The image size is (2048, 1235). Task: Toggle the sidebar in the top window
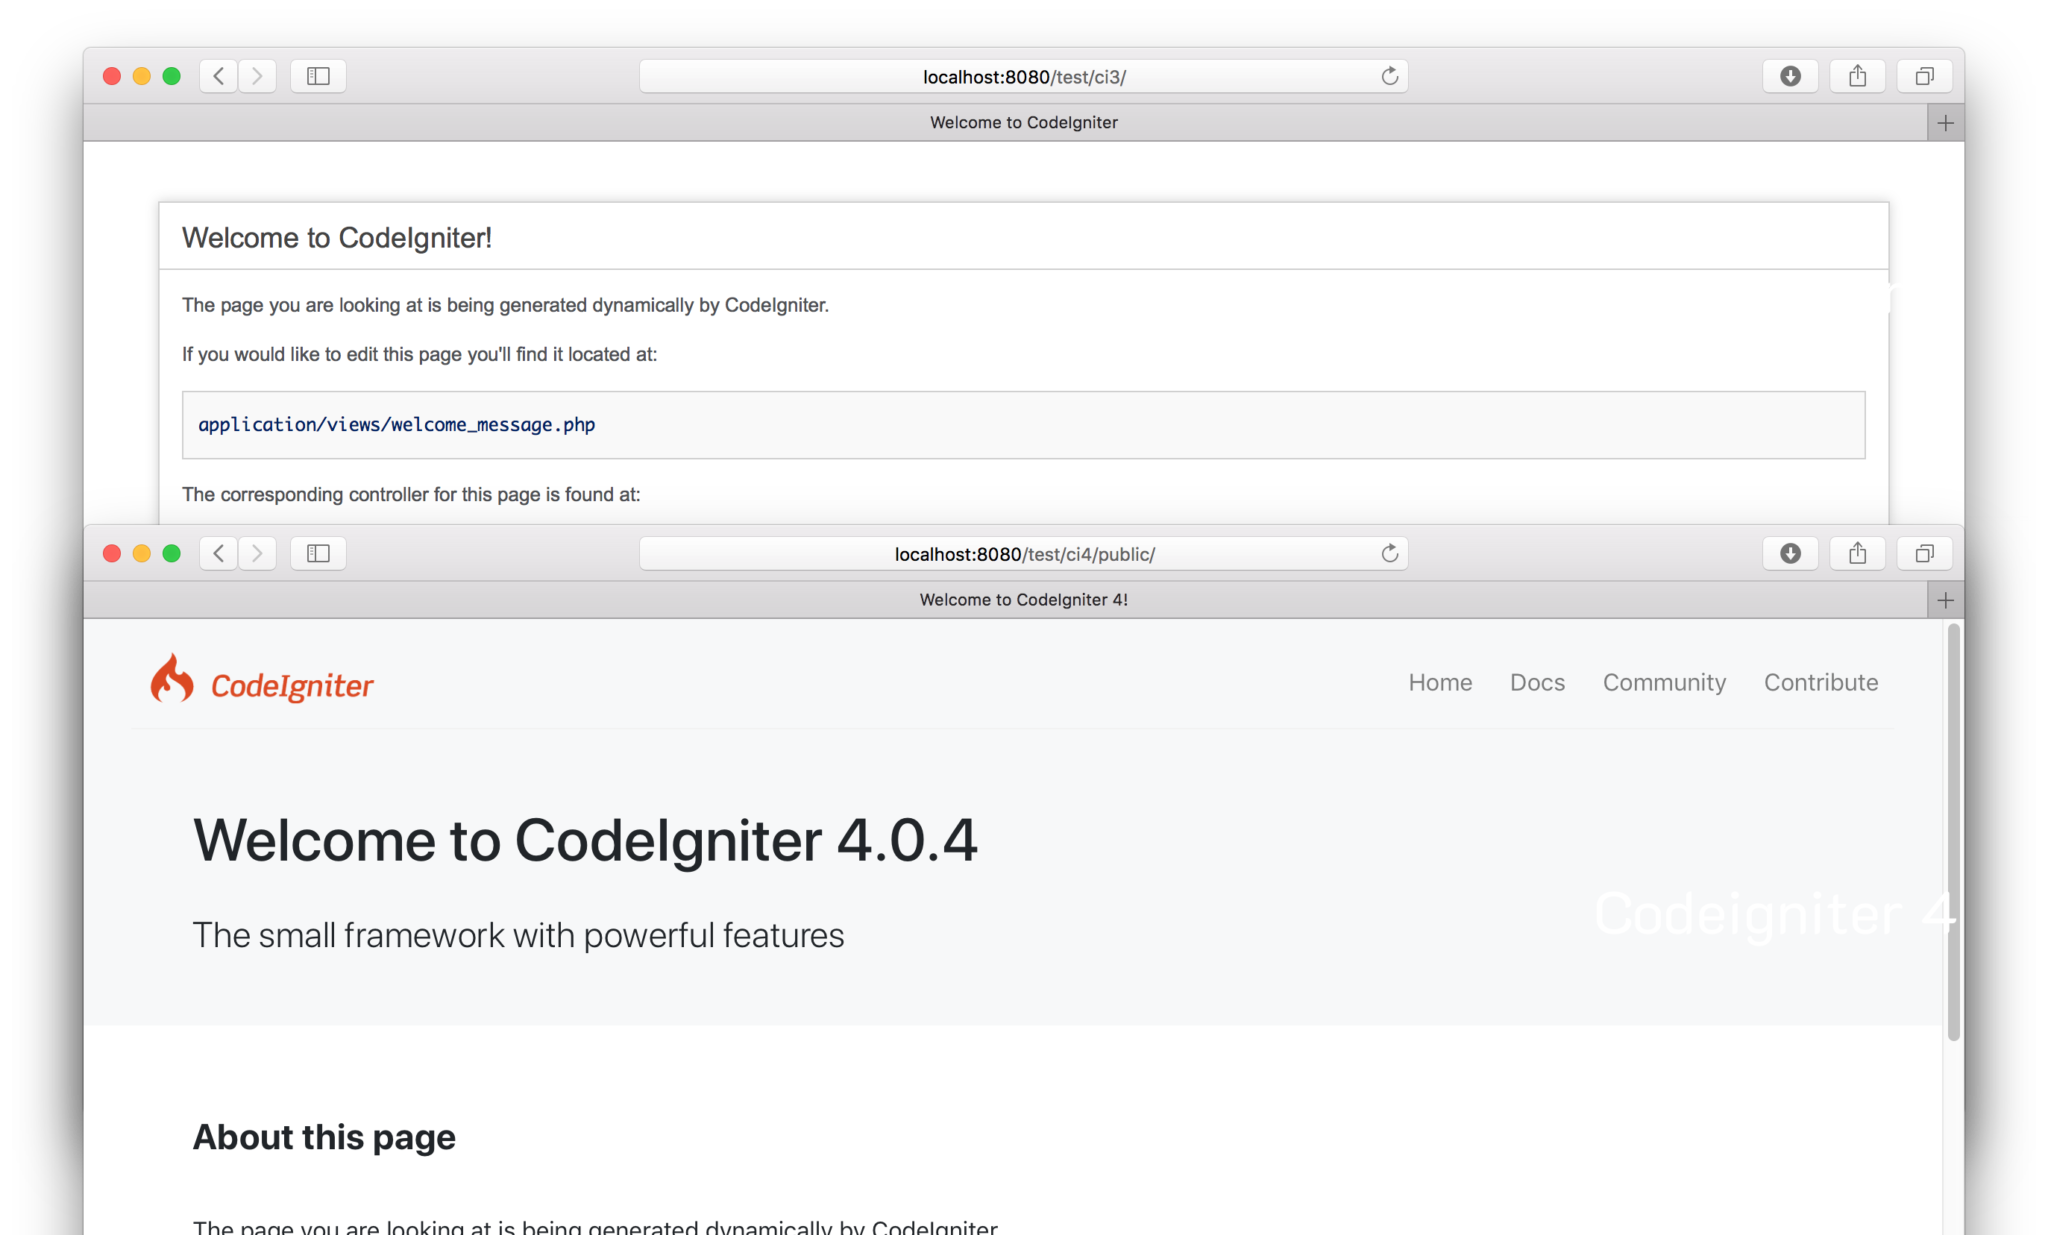pyautogui.click(x=317, y=76)
